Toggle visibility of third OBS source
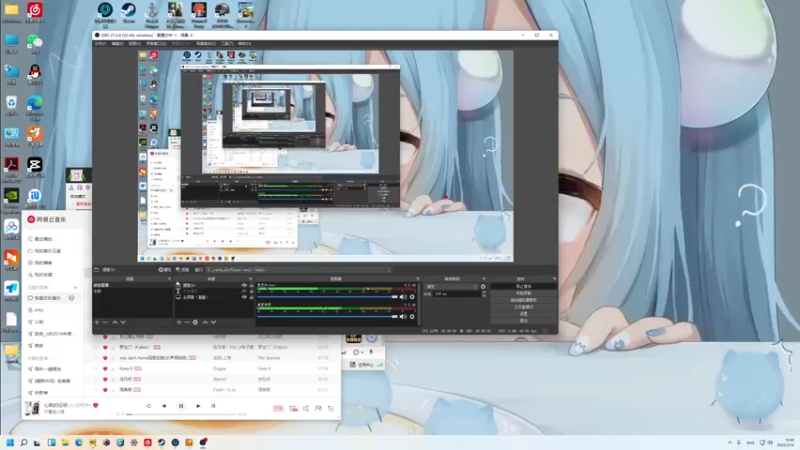The width and height of the screenshot is (800, 450). point(244,297)
